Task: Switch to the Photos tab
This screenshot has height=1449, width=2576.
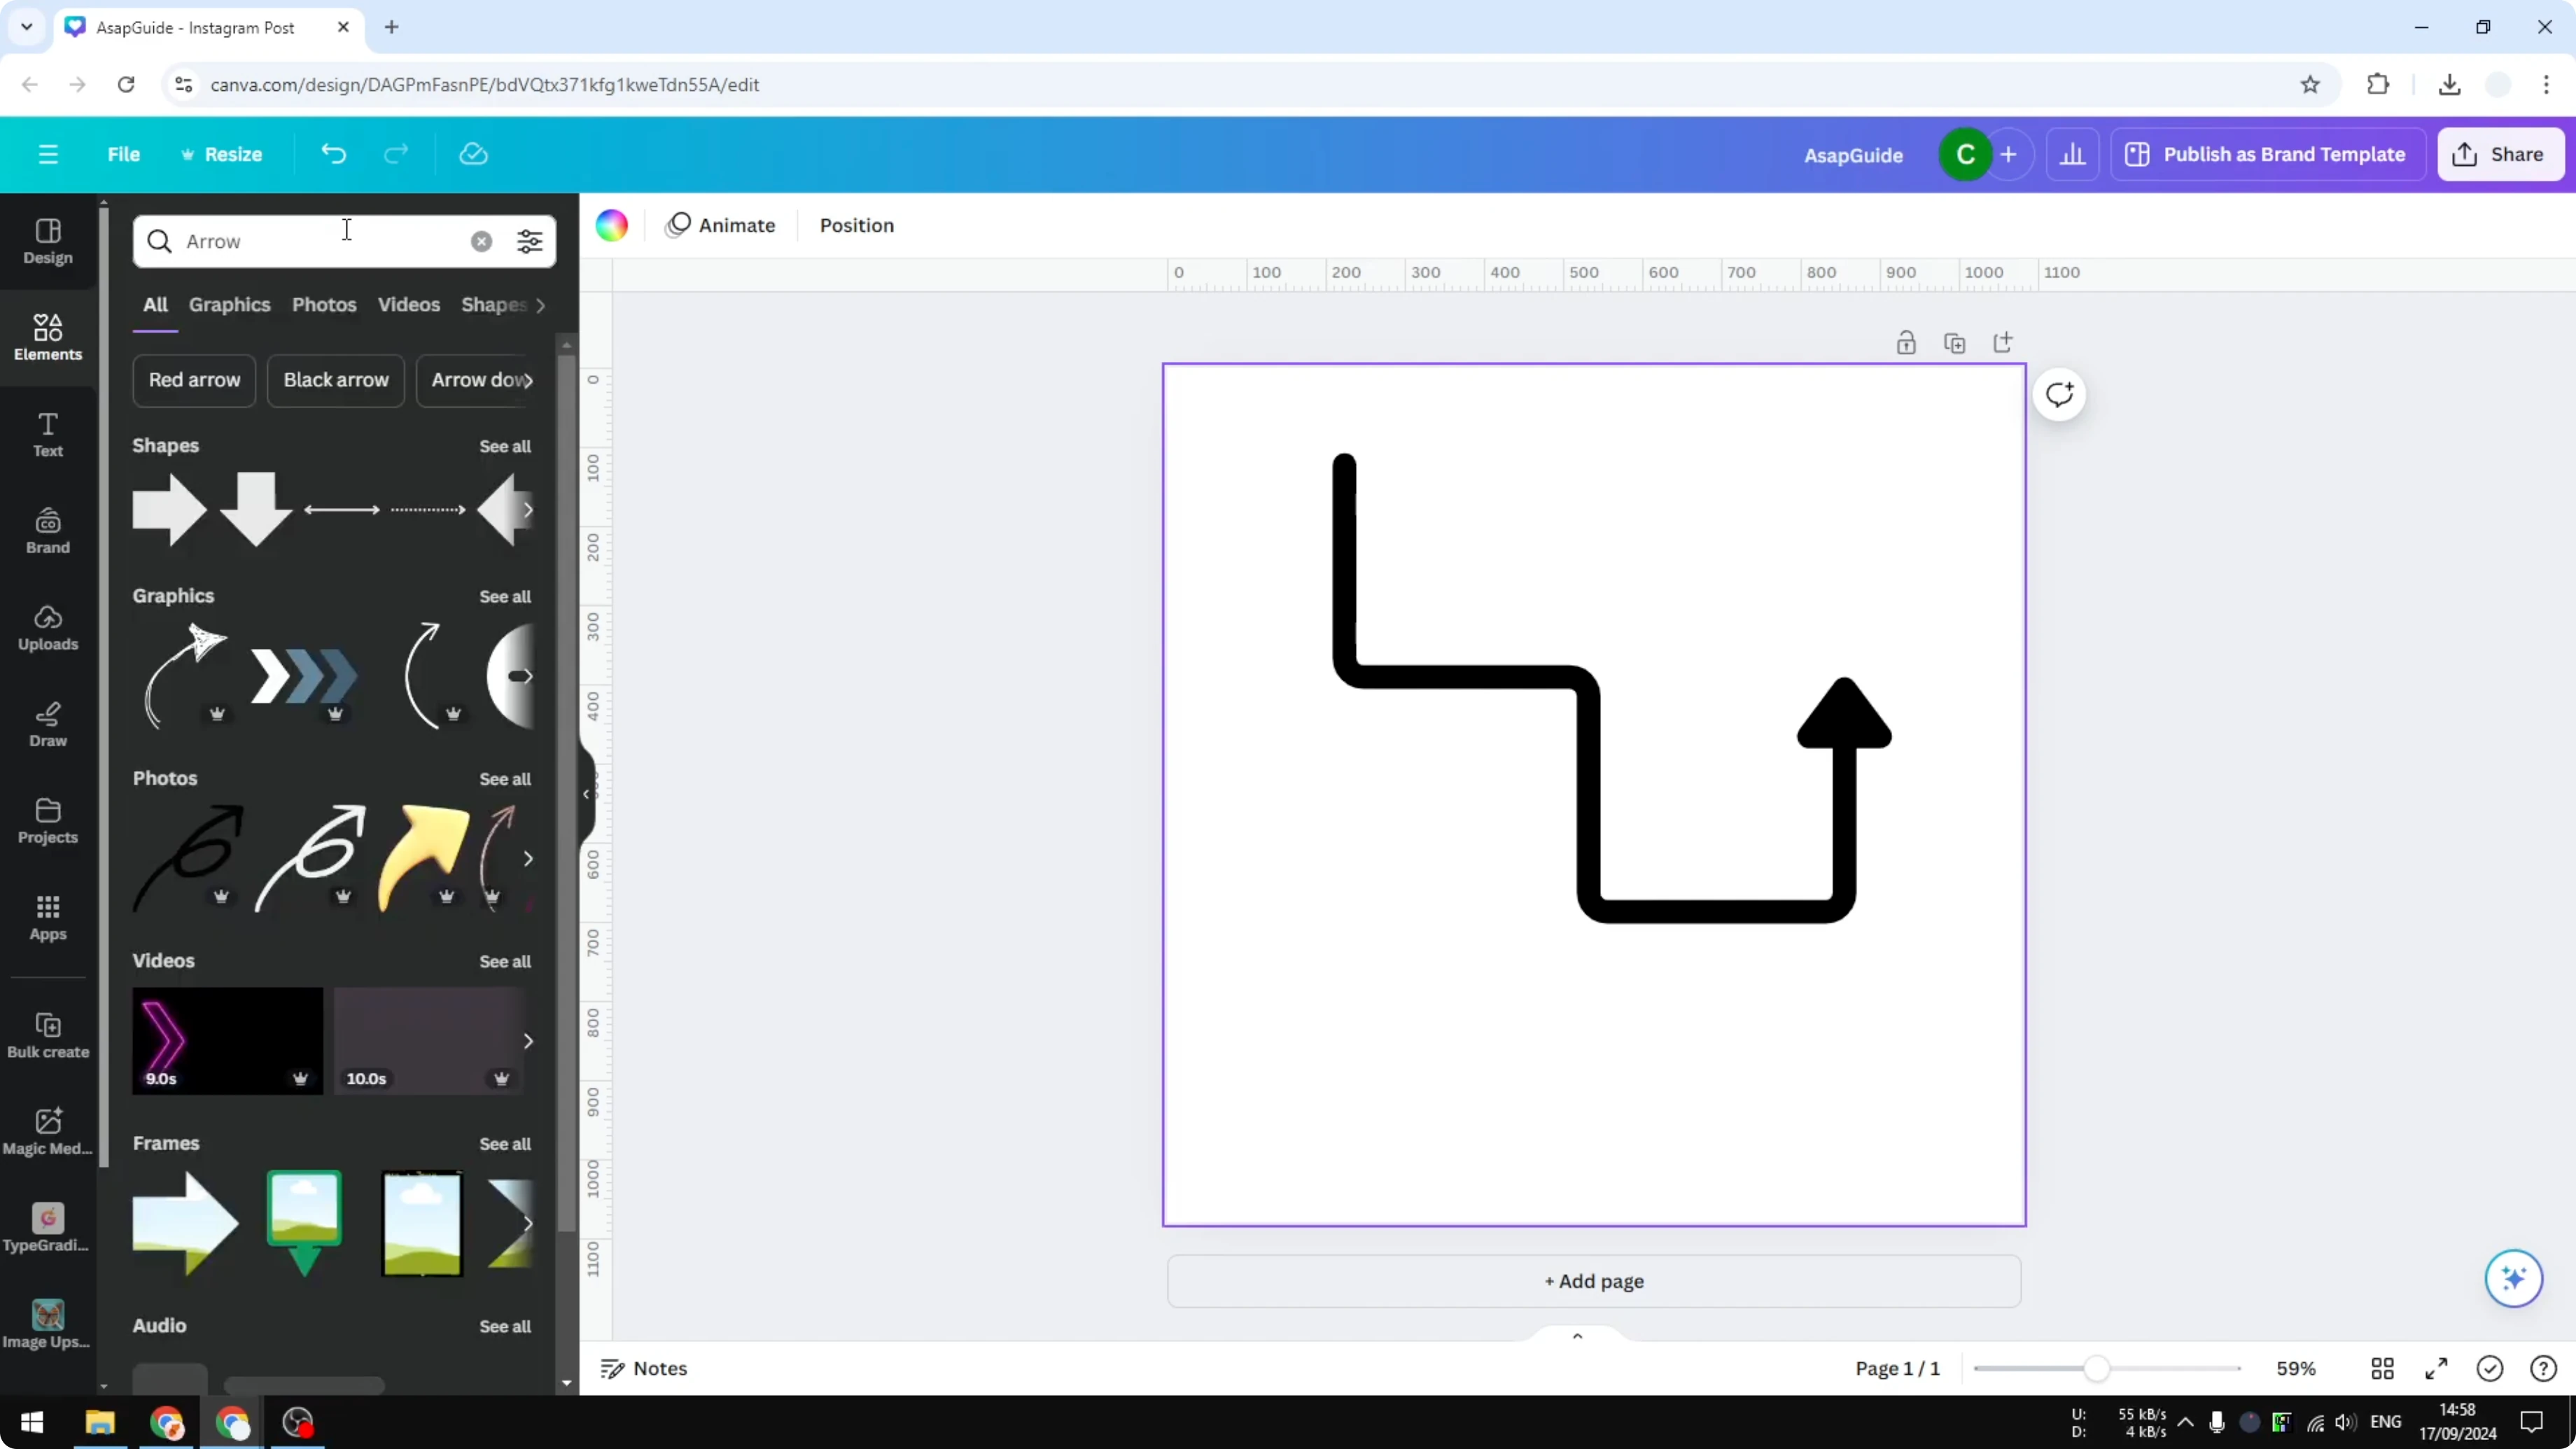Action: point(324,305)
